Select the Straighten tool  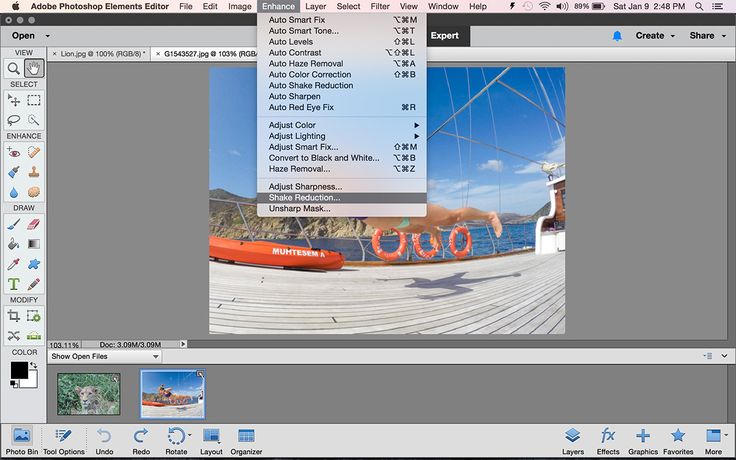click(34, 336)
